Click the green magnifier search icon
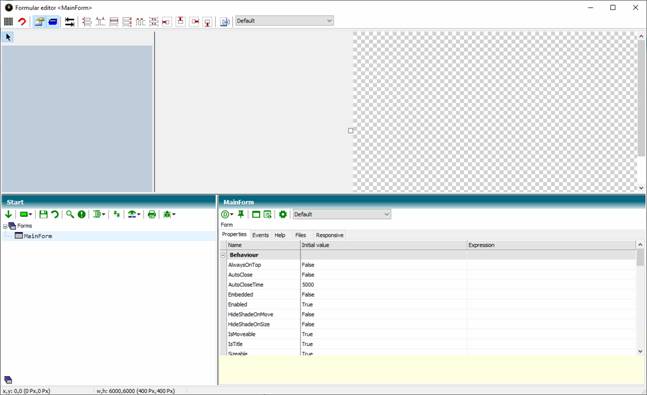 coord(70,214)
